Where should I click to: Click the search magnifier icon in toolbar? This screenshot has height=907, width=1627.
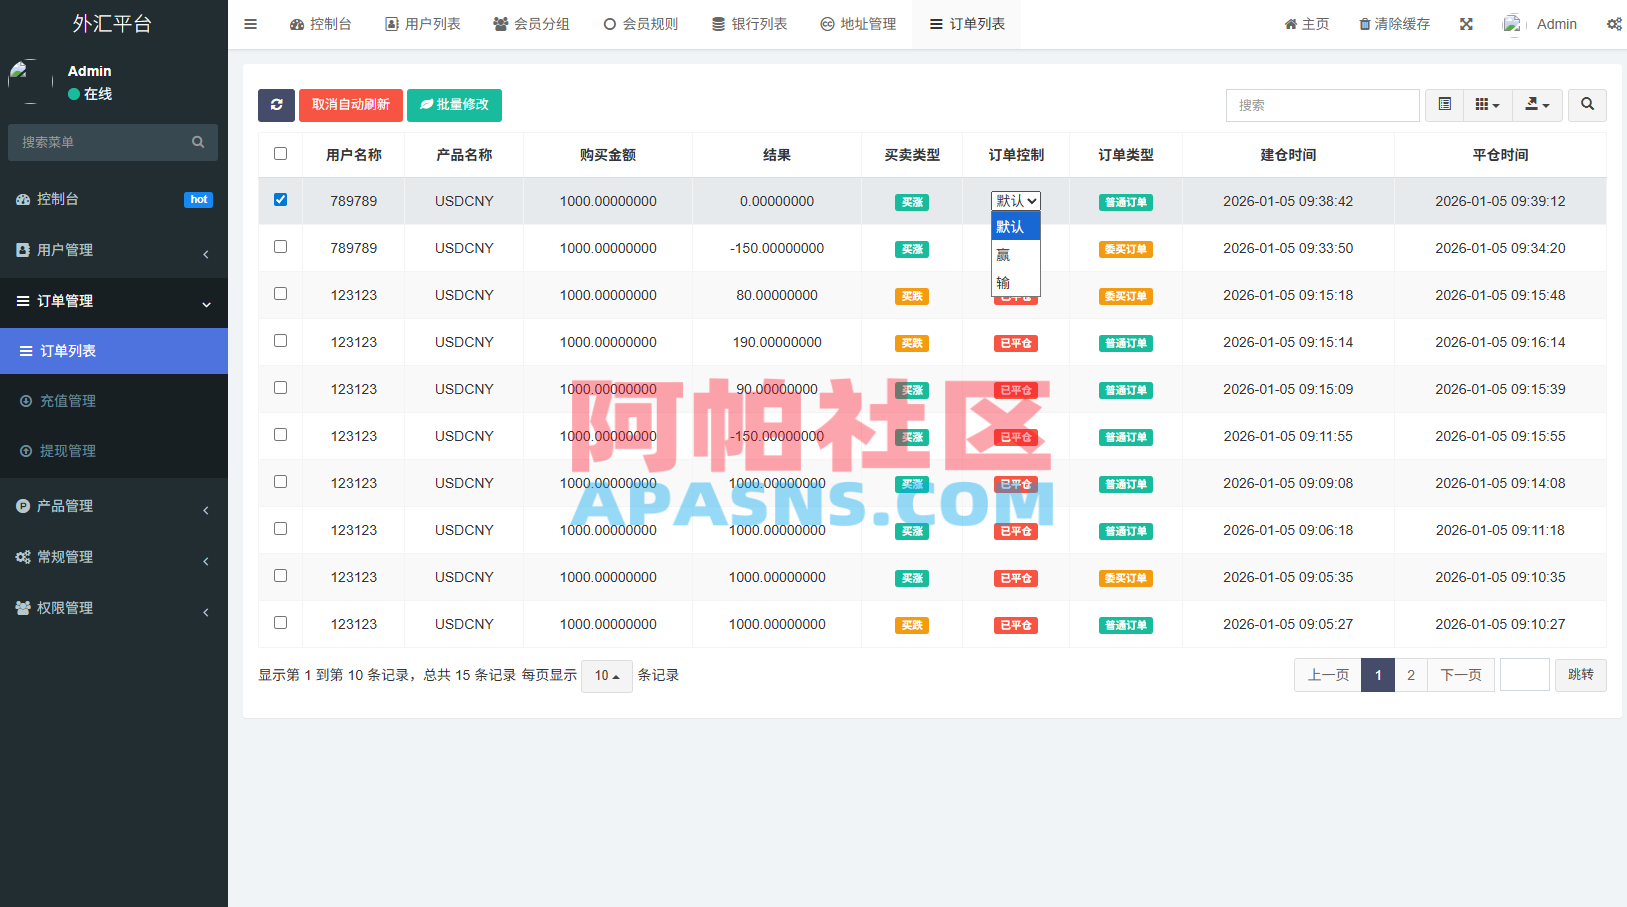(x=1587, y=105)
